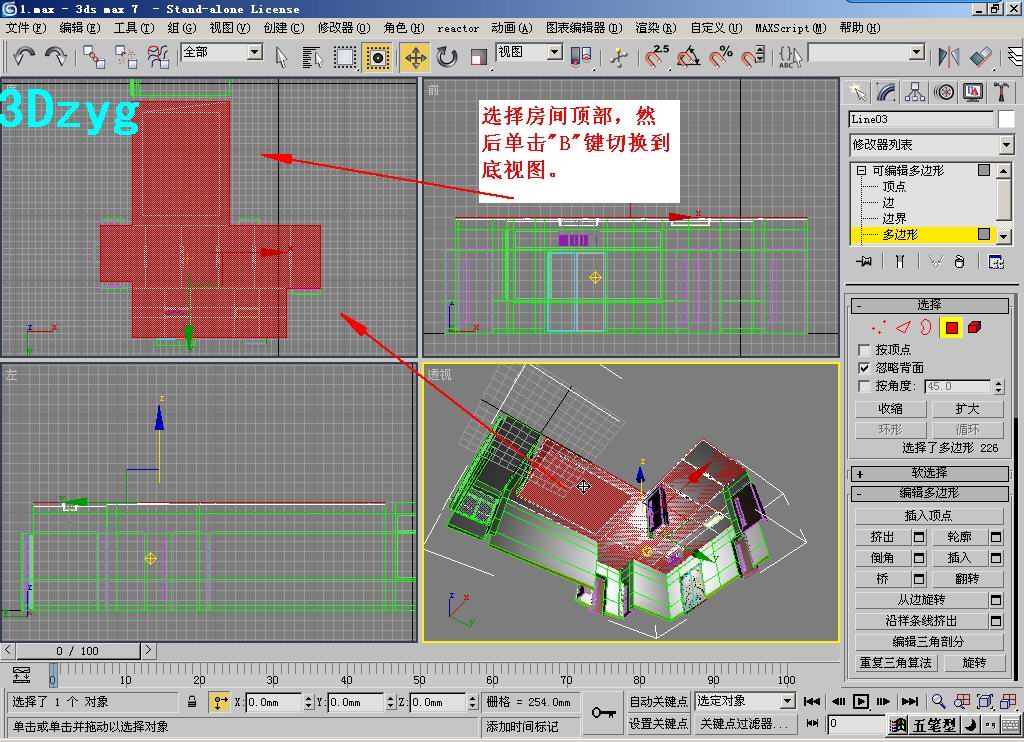Screen dimensions: 1024x742
Task: Activate the Select and Move tool
Action: click(415, 57)
